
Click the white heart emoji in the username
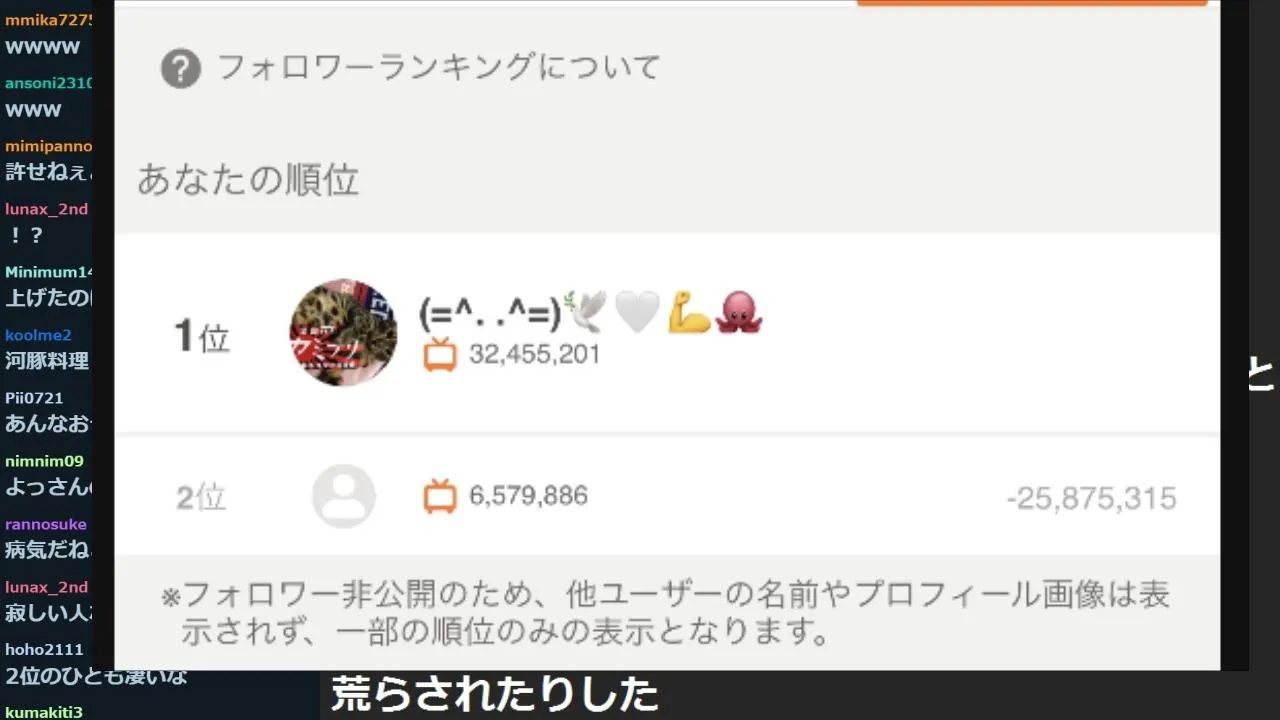pos(637,313)
